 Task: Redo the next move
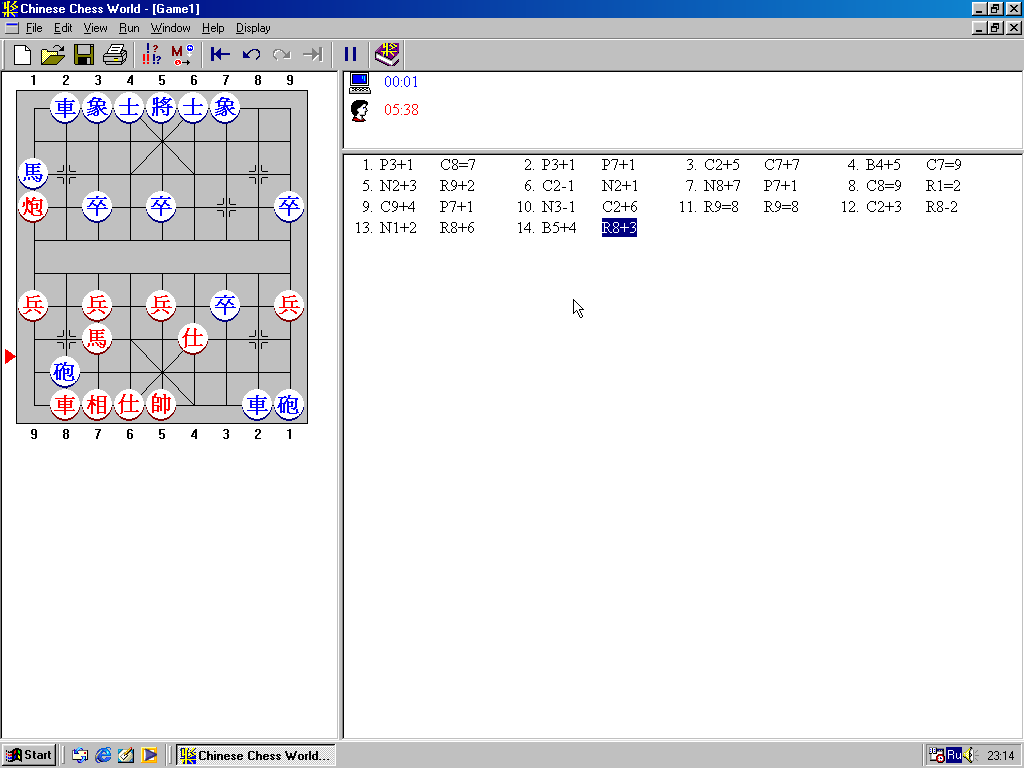pyautogui.click(x=281, y=55)
